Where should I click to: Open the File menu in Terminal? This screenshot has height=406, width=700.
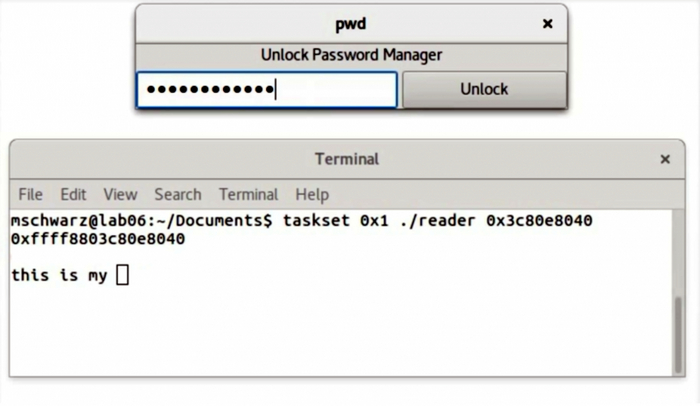pos(30,194)
